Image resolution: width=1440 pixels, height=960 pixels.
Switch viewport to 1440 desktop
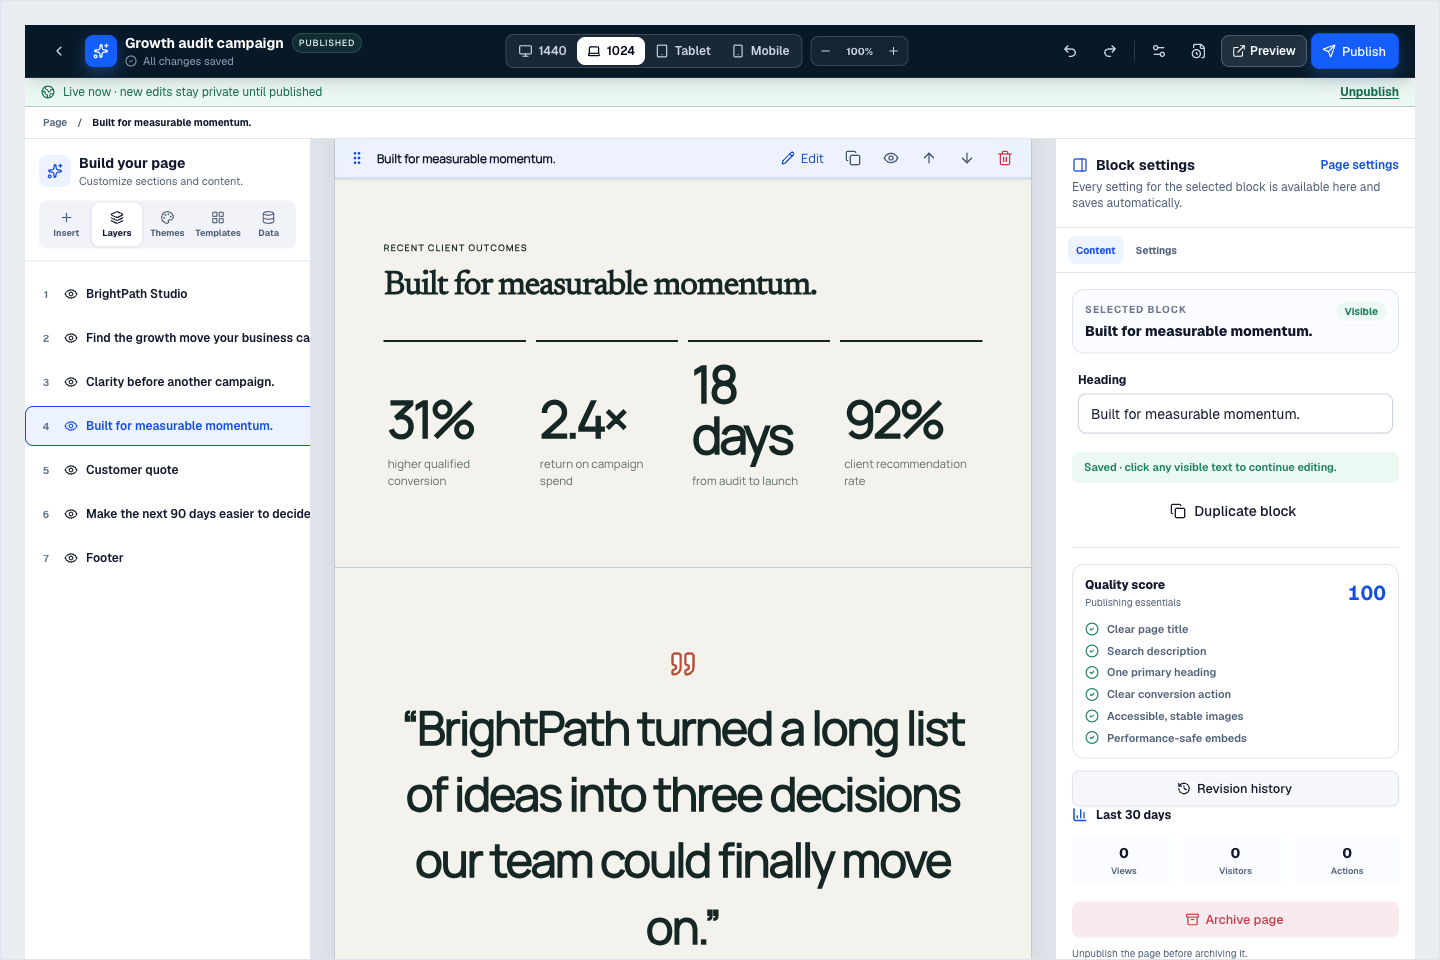(542, 51)
